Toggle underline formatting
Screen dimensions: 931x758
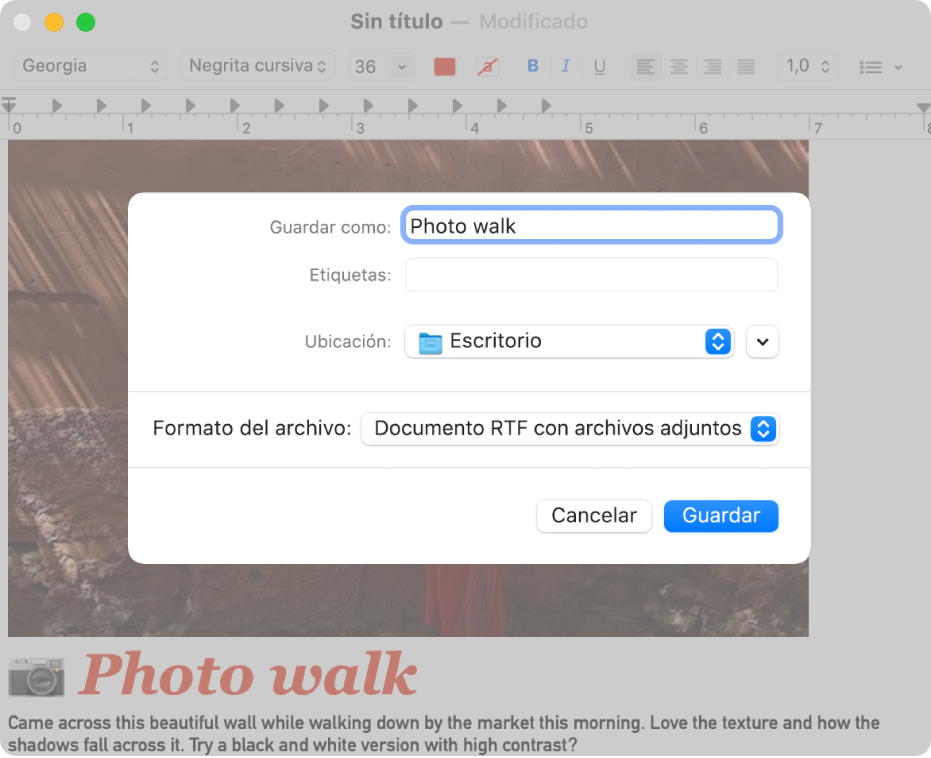click(x=599, y=66)
